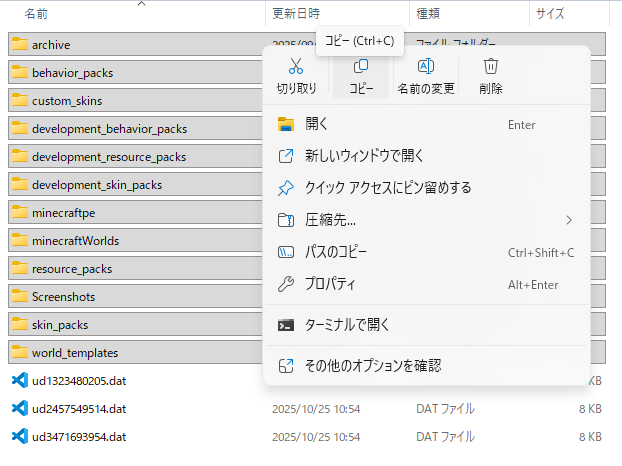Image resolution: width=622 pixels, height=466 pixels.
Task: Click the Copy (コピー) icon
Action: point(361,67)
